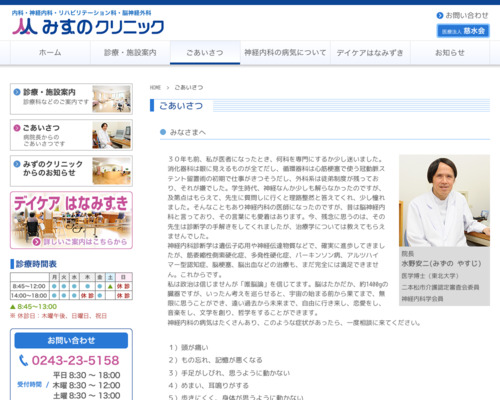Image resolution: width=500 pixels, height=400 pixels.
Task: Open the sidebar ごあいさつ banner
Action: pyautogui.click(x=71, y=135)
